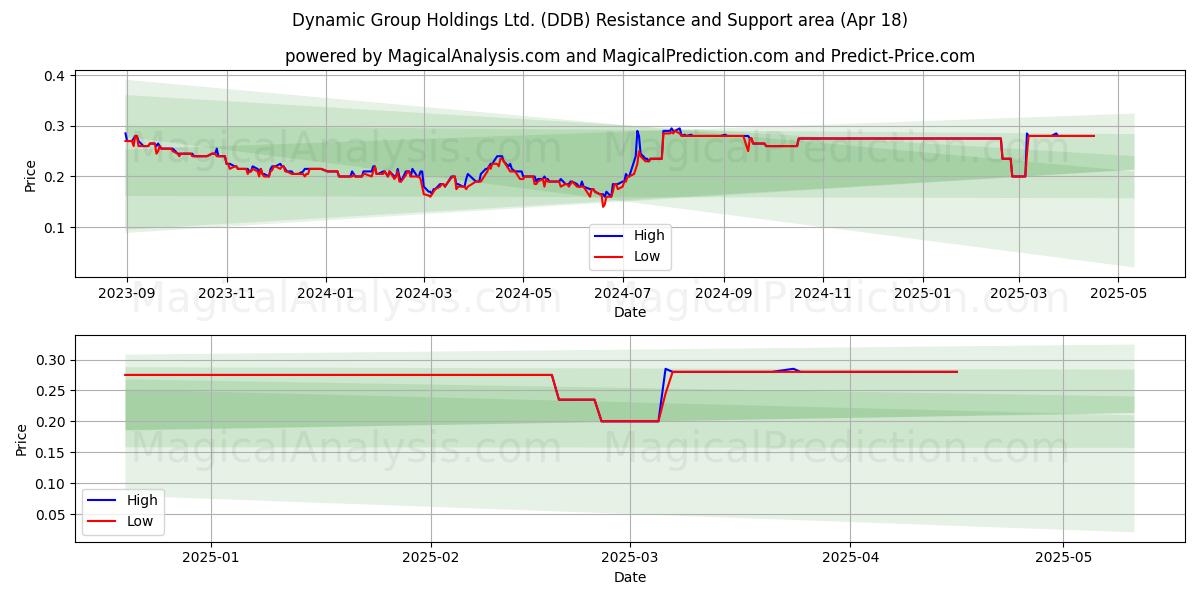Click the '2025-05' x-axis label, bottom chart
The image size is (1200, 600).
point(1064,559)
